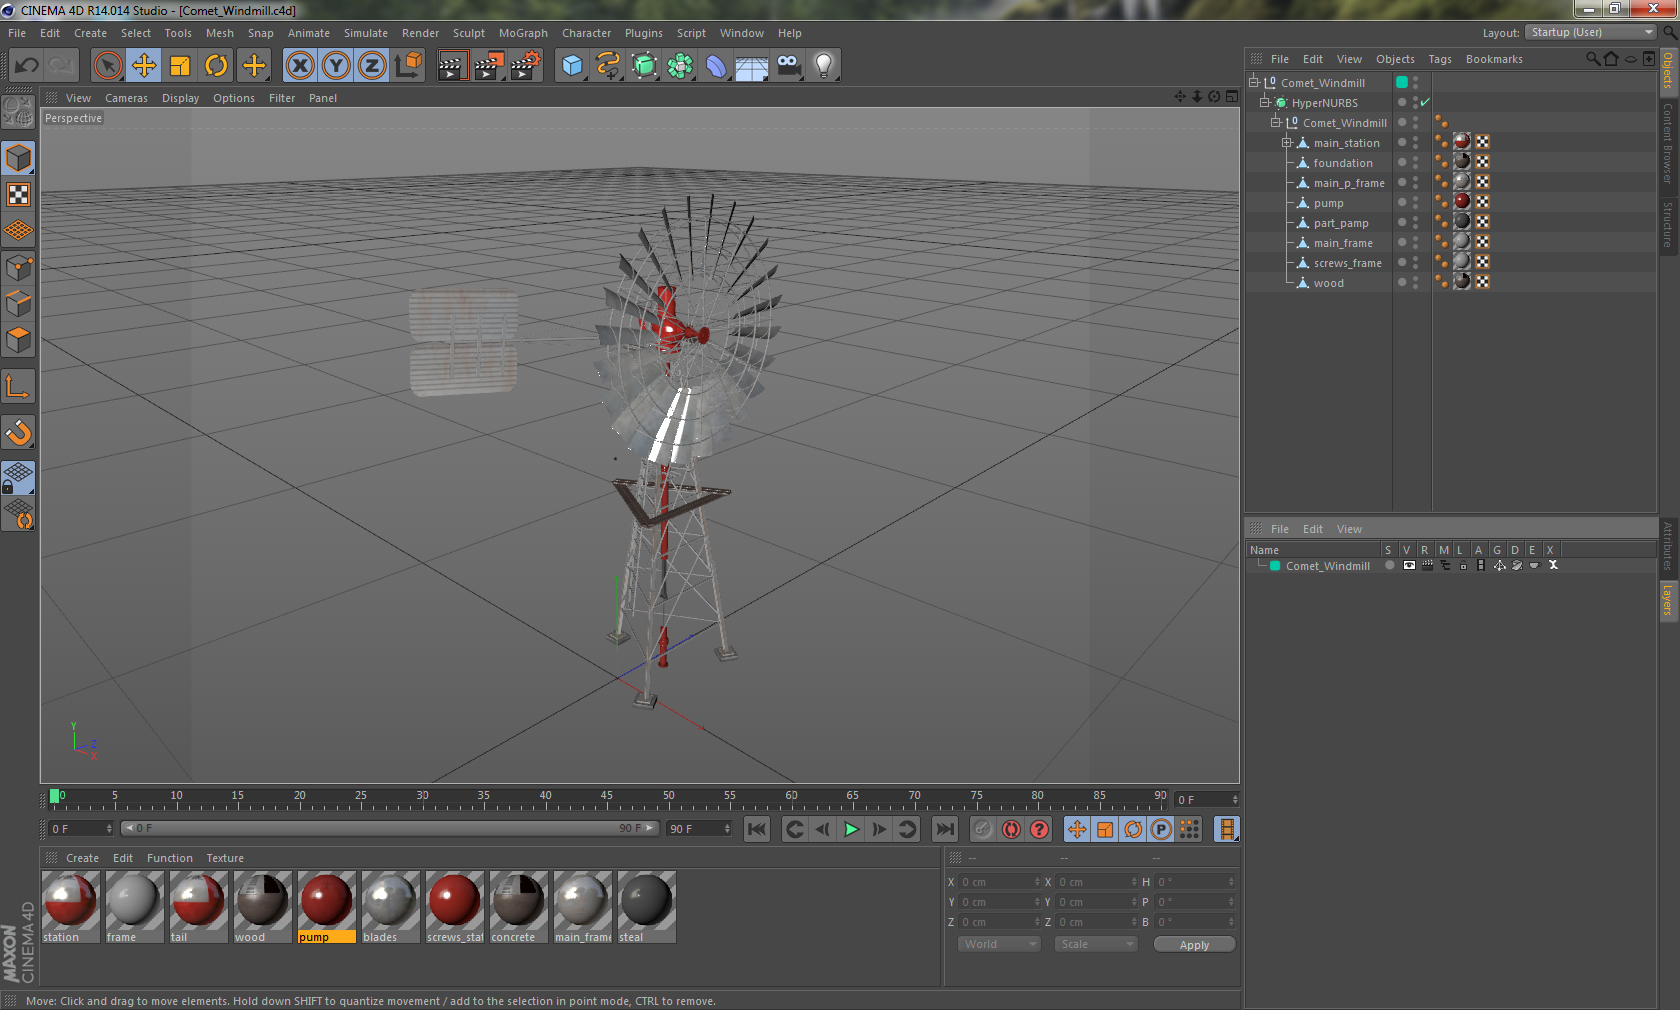Open the Structure side tab
Viewport: 1680px width, 1010px height.
1668,224
